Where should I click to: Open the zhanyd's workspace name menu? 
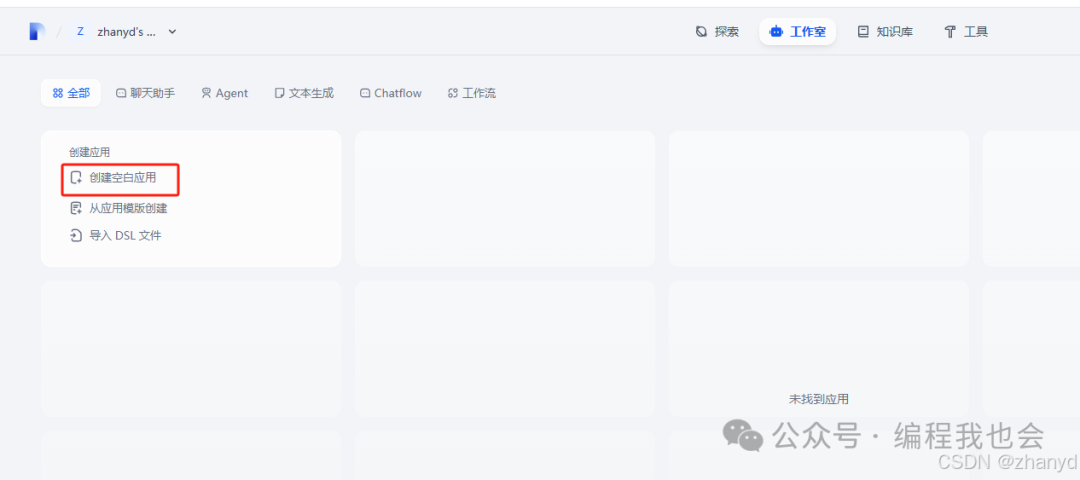[x=126, y=32]
